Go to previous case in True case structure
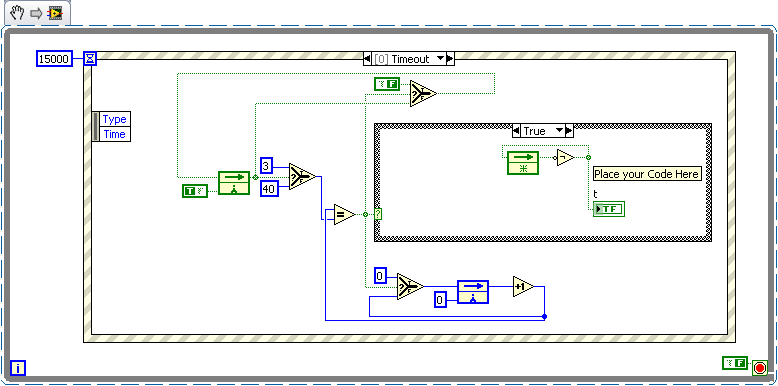 (516, 131)
